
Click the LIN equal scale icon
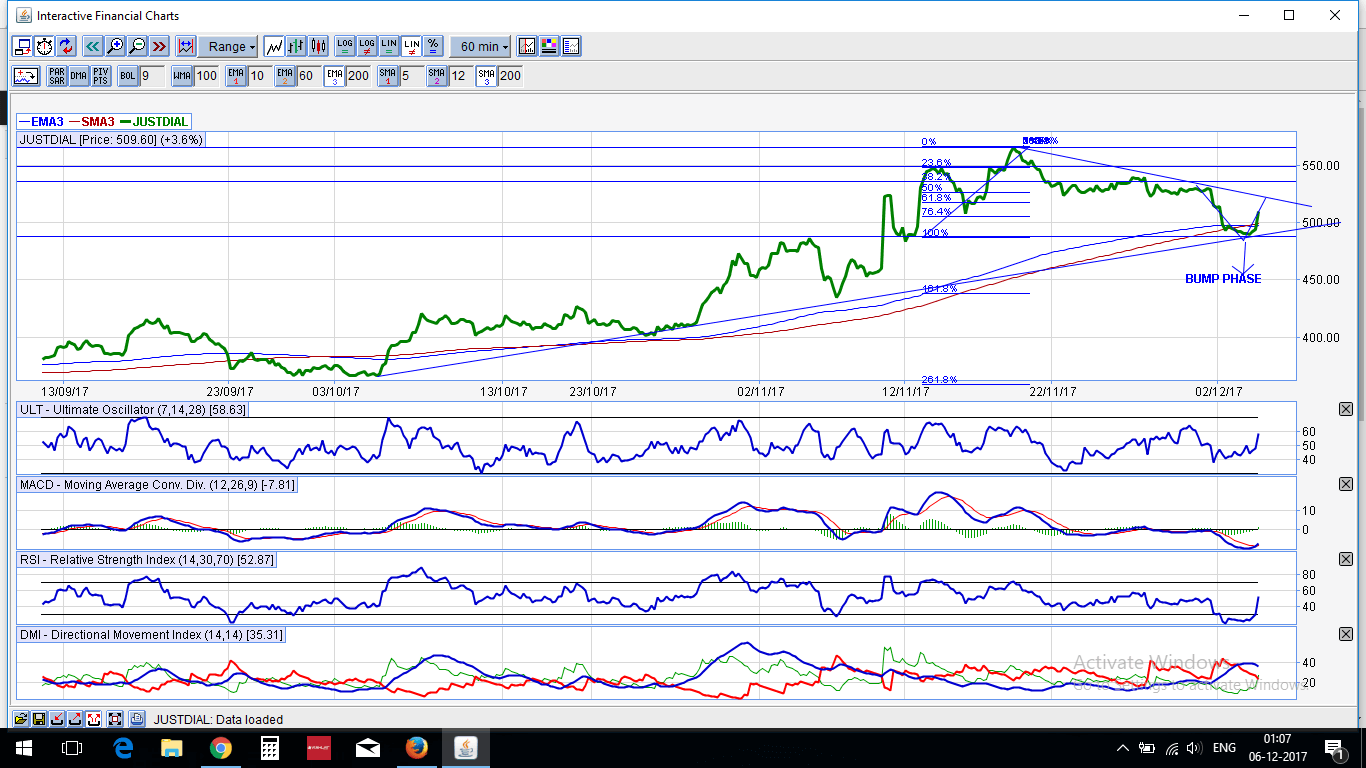[389, 47]
